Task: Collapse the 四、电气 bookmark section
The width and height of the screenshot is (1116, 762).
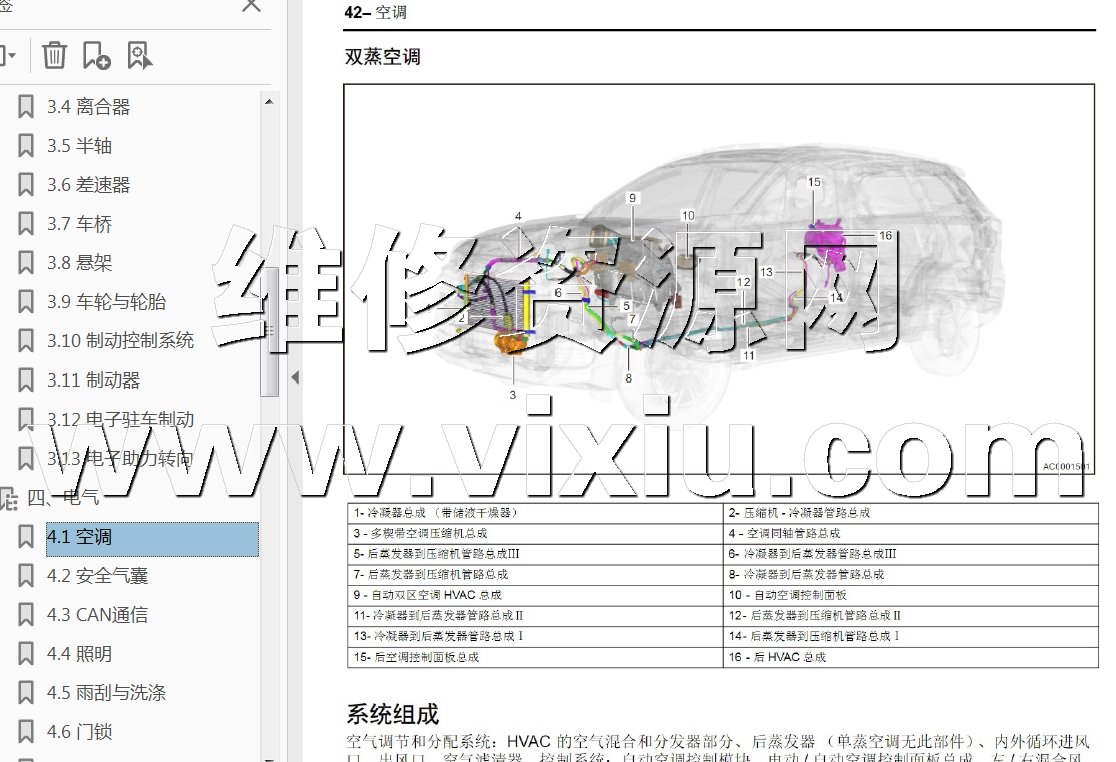Action: (9, 498)
